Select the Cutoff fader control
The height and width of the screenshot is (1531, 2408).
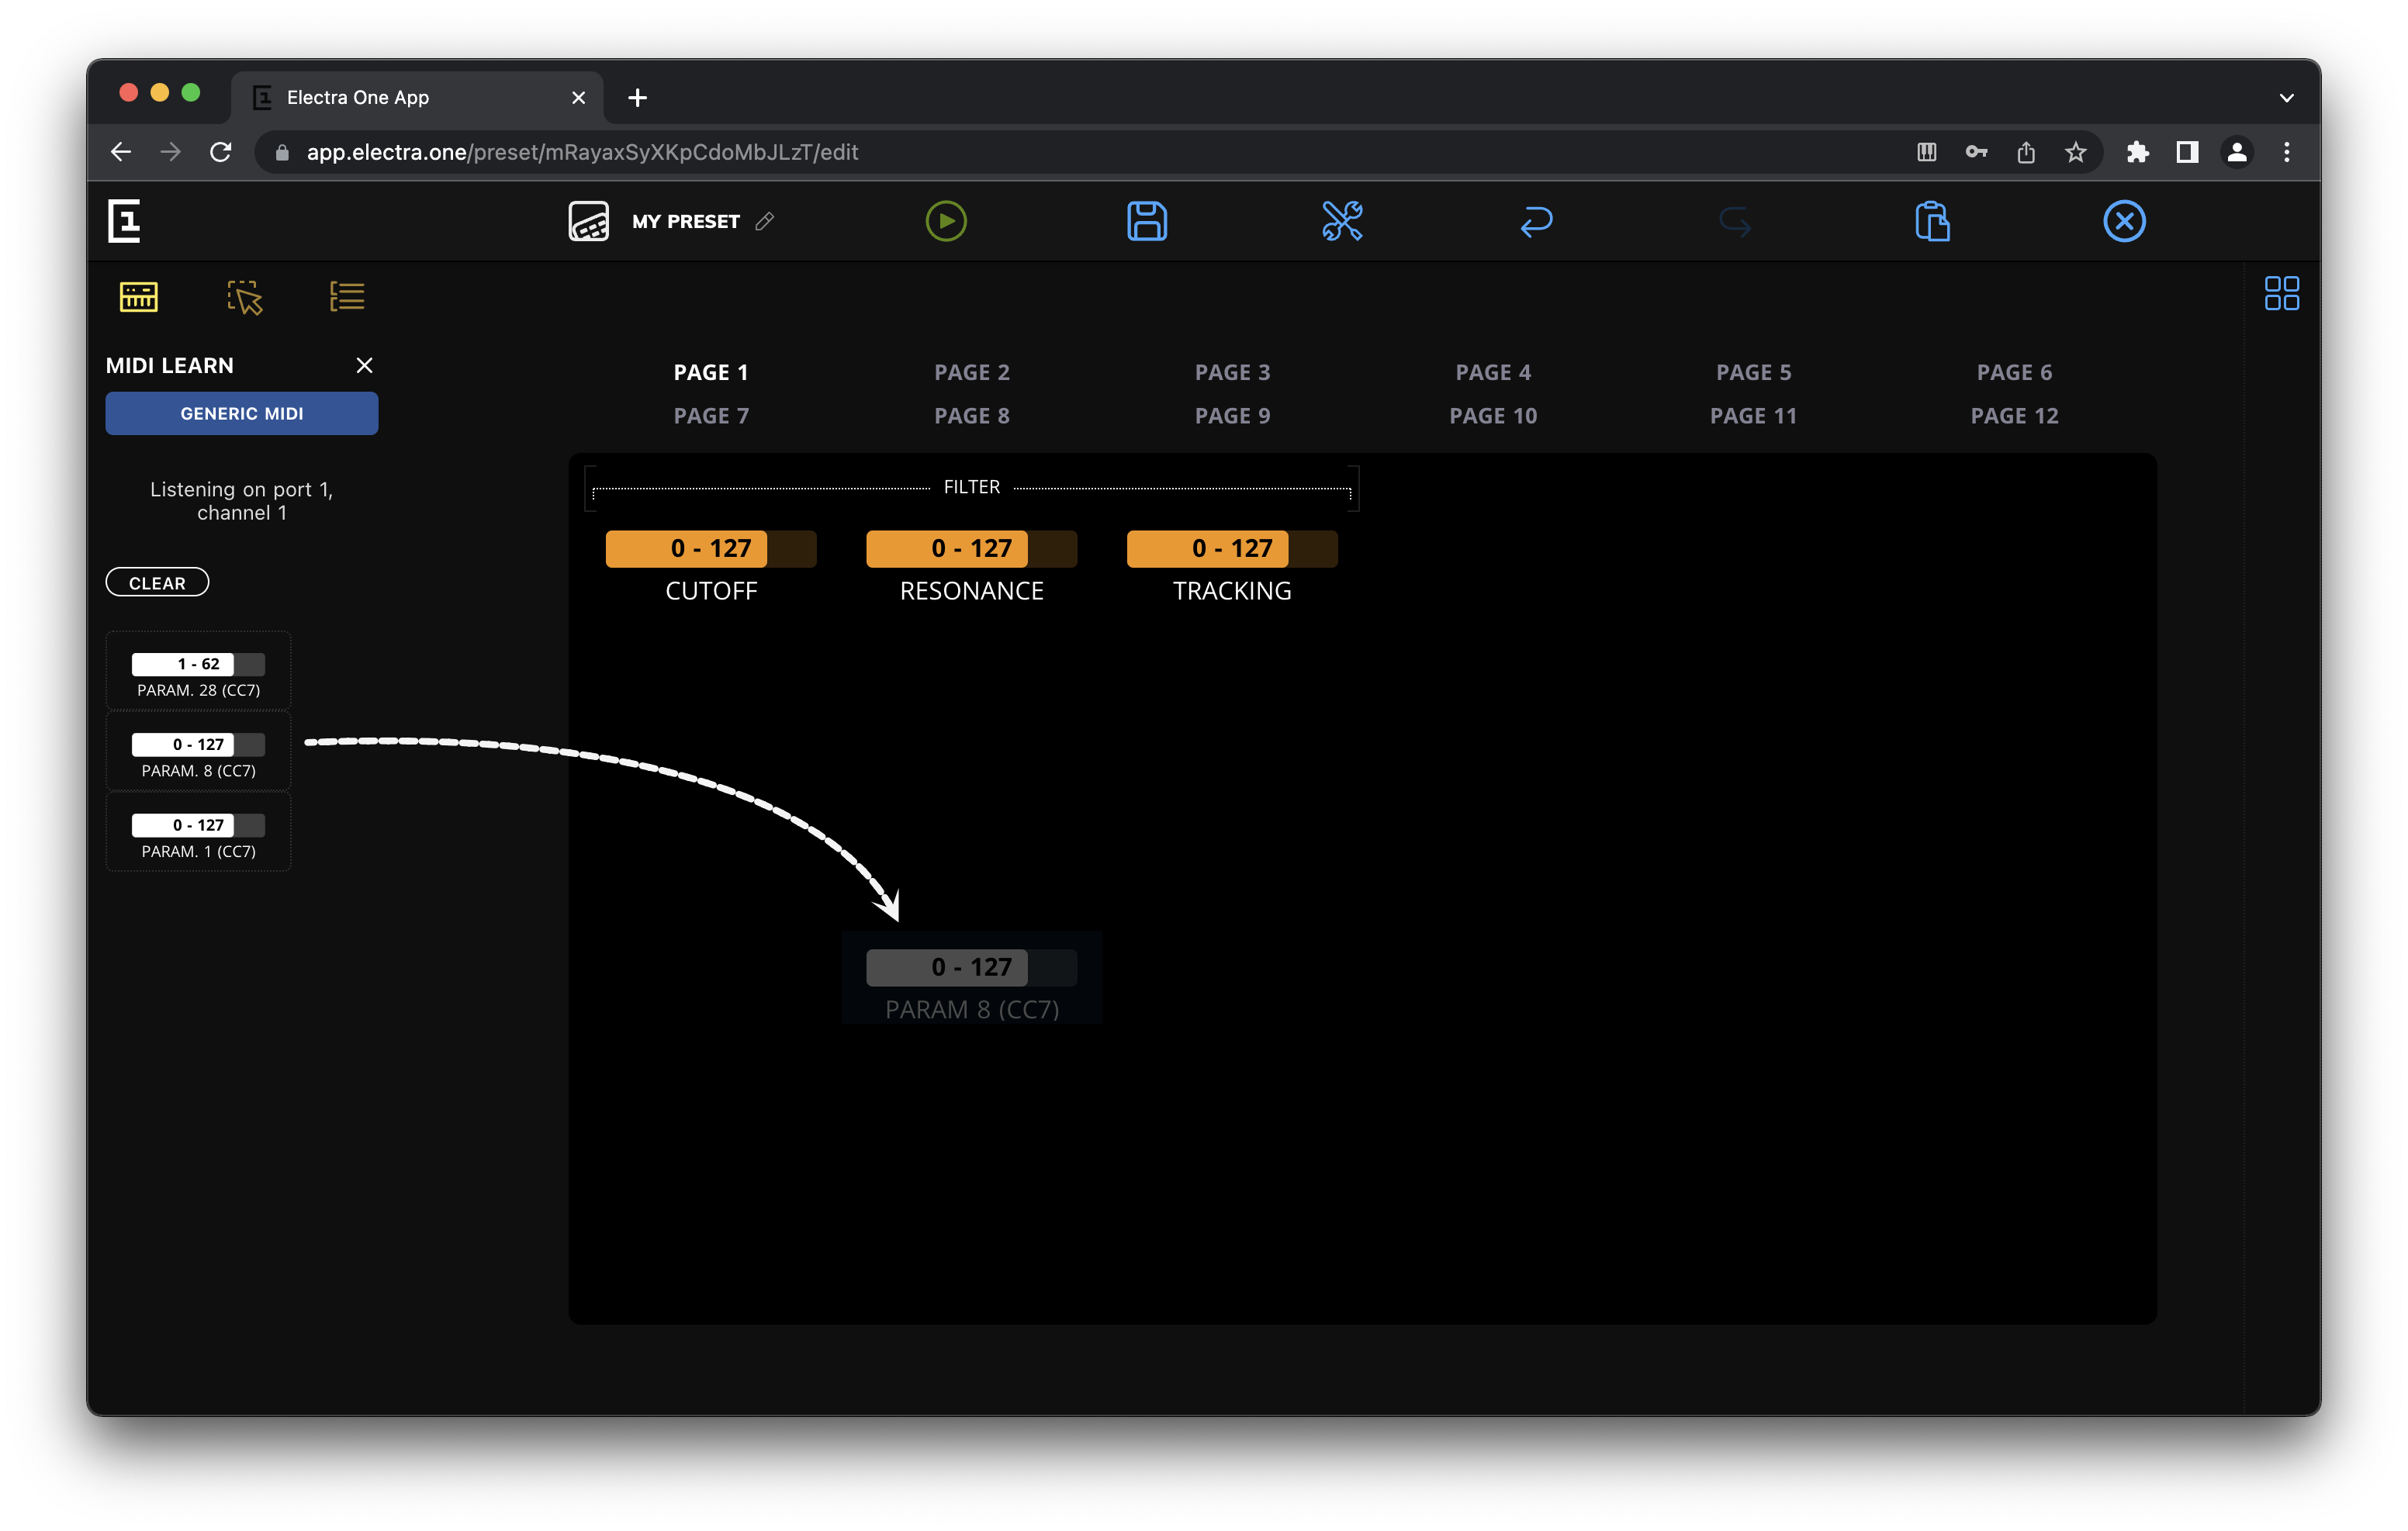pyautogui.click(x=710, y=549)
